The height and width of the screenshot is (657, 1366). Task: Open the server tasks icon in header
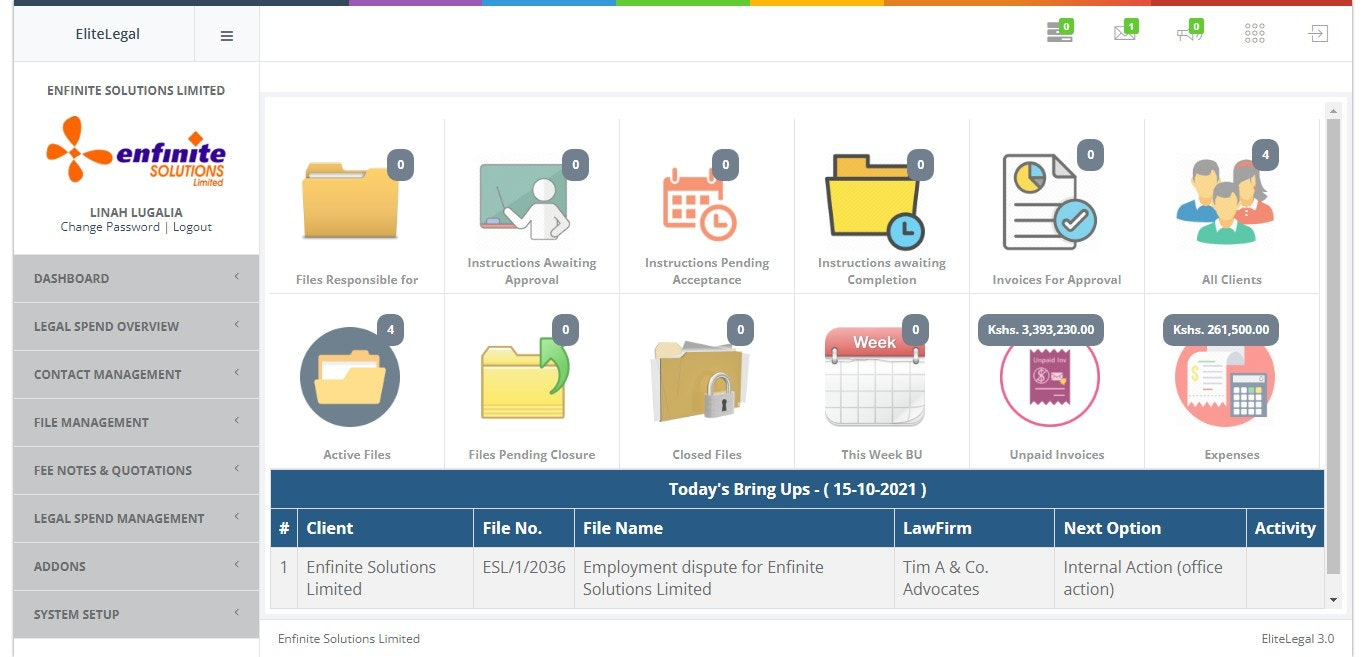tap(1059, 33)
